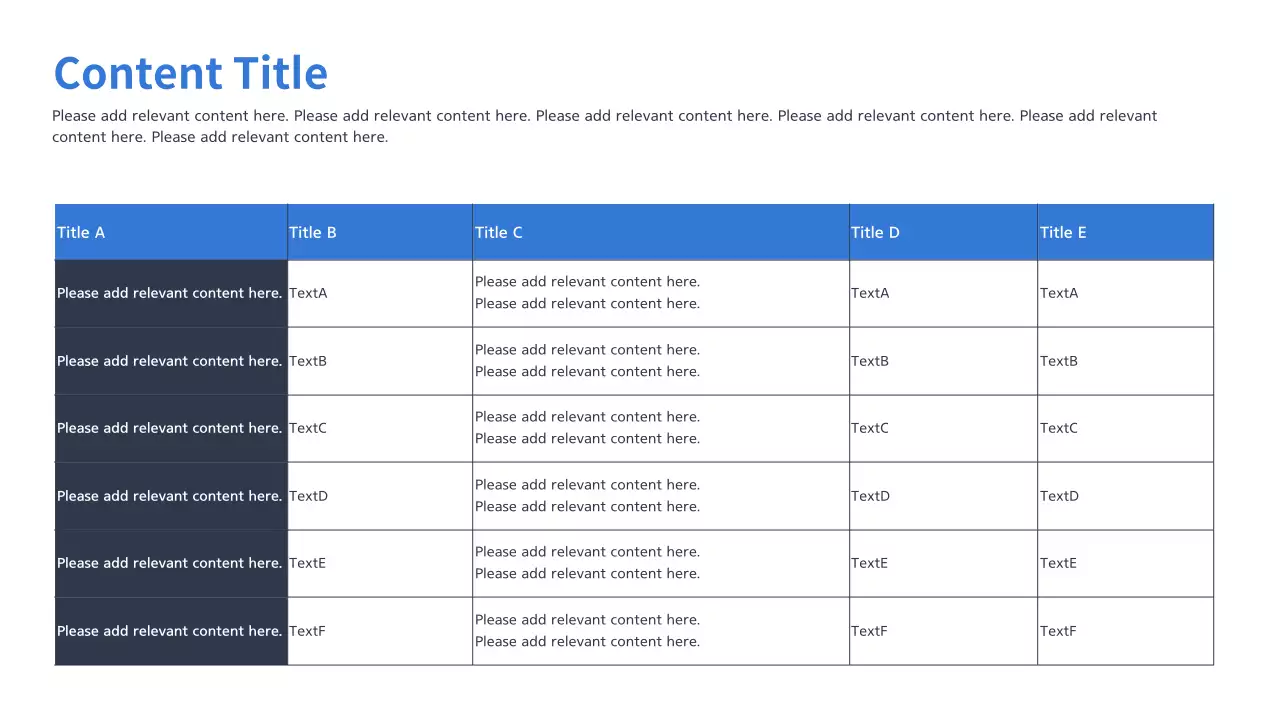
Task: Select TextD in the Title B column
Action: tap(308, 496)
